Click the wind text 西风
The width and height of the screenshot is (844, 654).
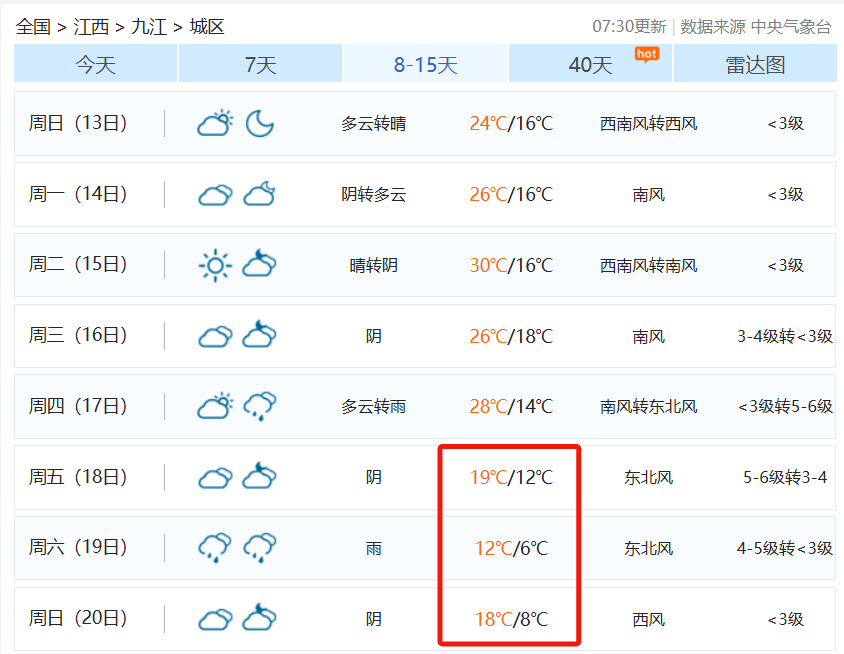click(x=649, y=620)
